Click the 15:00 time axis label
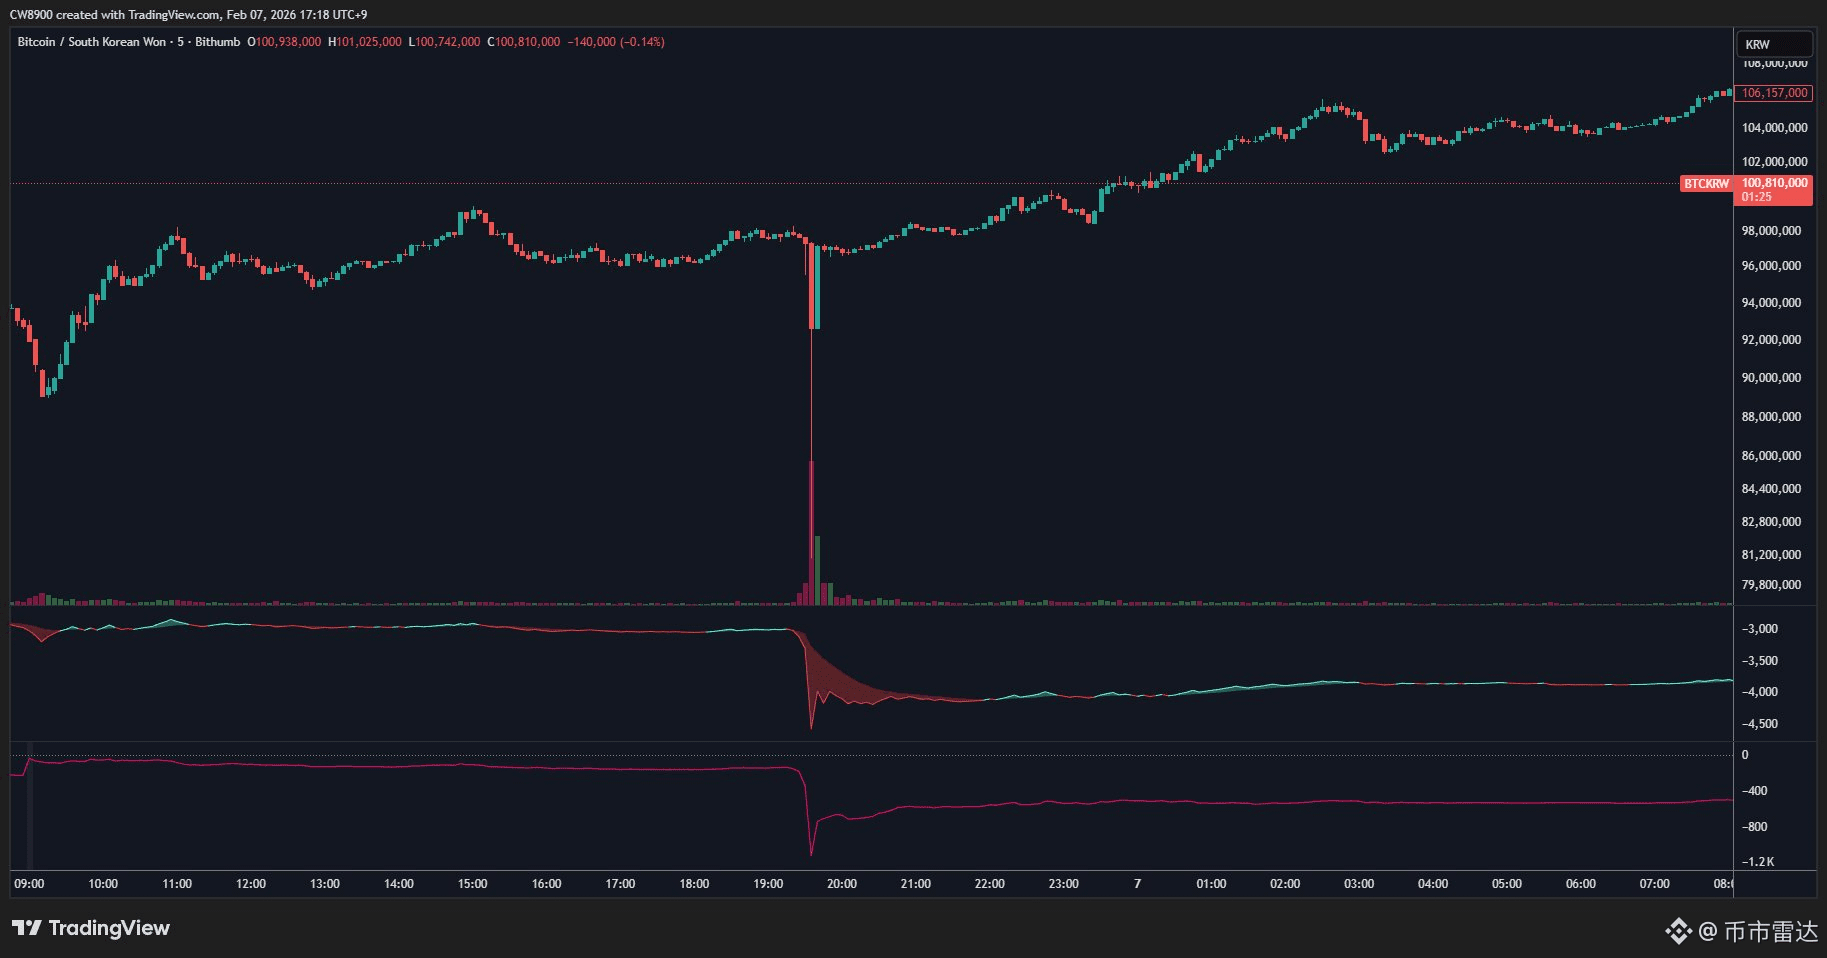1827x958 pixels. [473, 884]
